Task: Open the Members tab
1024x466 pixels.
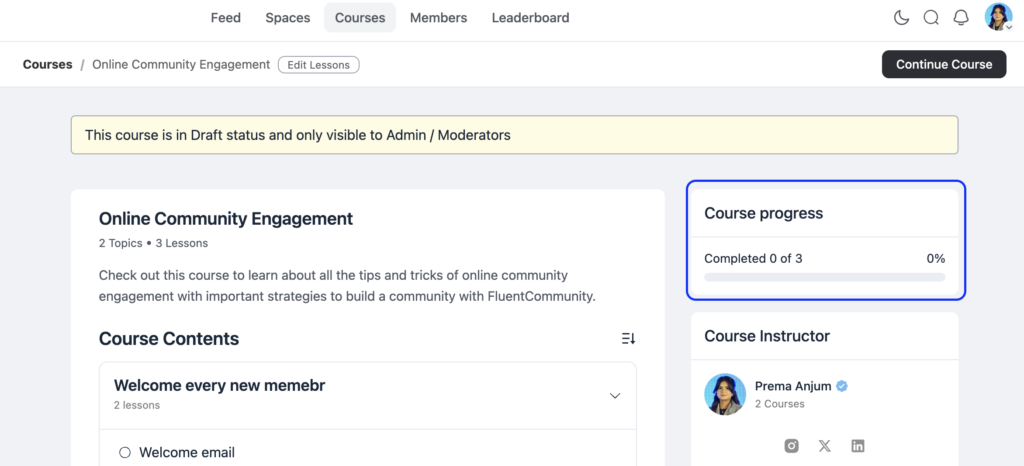Action: coord(438,18)
